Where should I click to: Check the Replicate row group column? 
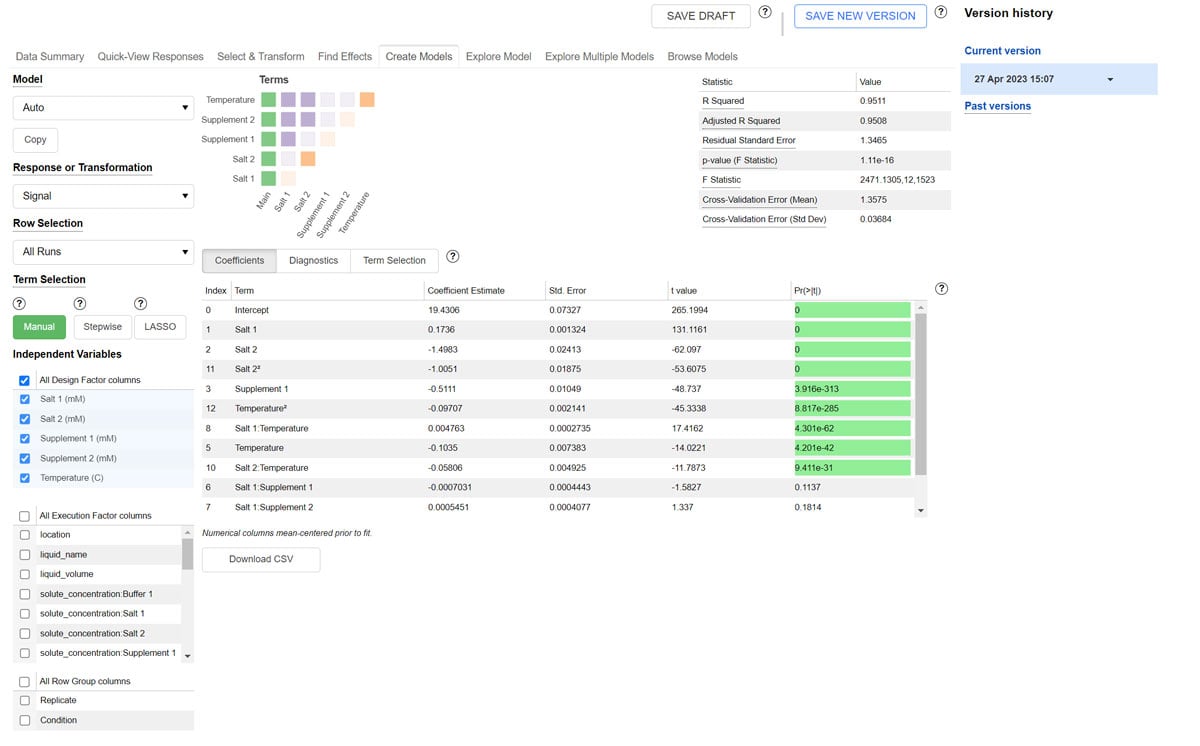tap(24, 700)
